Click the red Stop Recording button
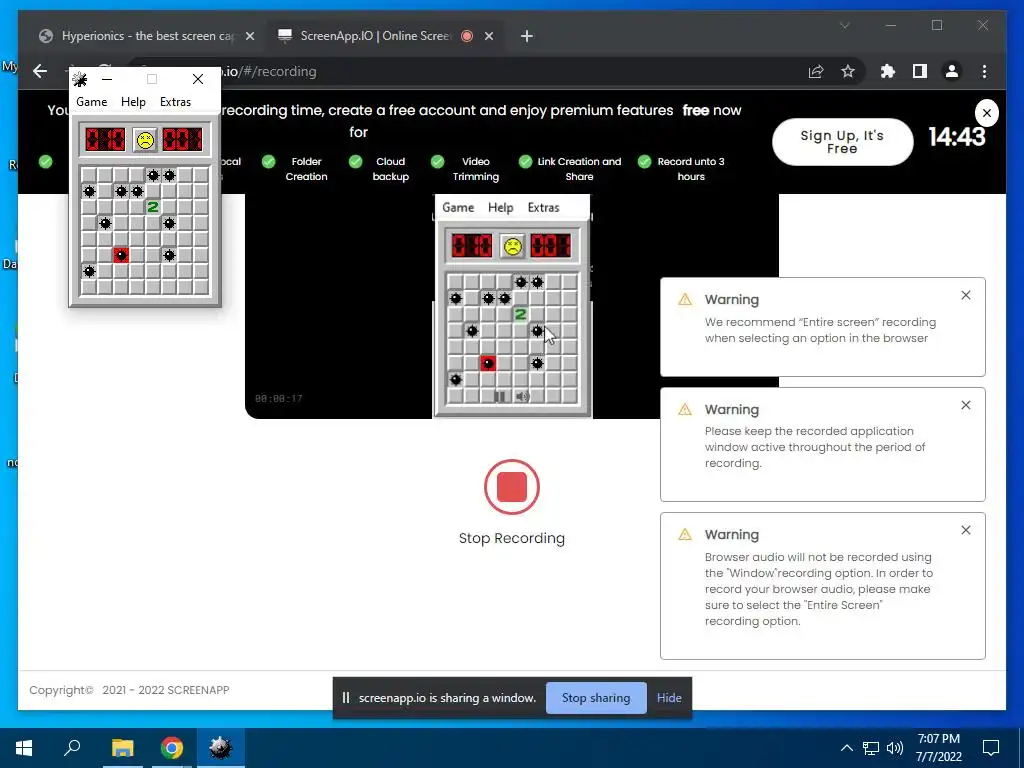 [511, 487]
